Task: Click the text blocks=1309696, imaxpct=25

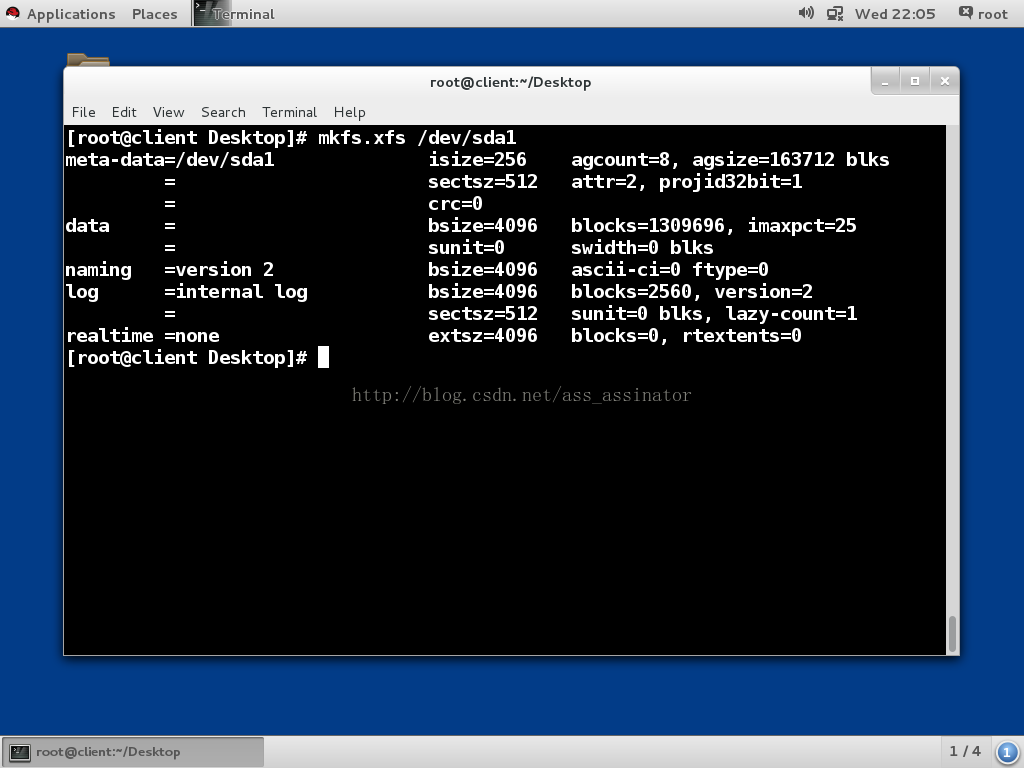Action: [714, 226]
